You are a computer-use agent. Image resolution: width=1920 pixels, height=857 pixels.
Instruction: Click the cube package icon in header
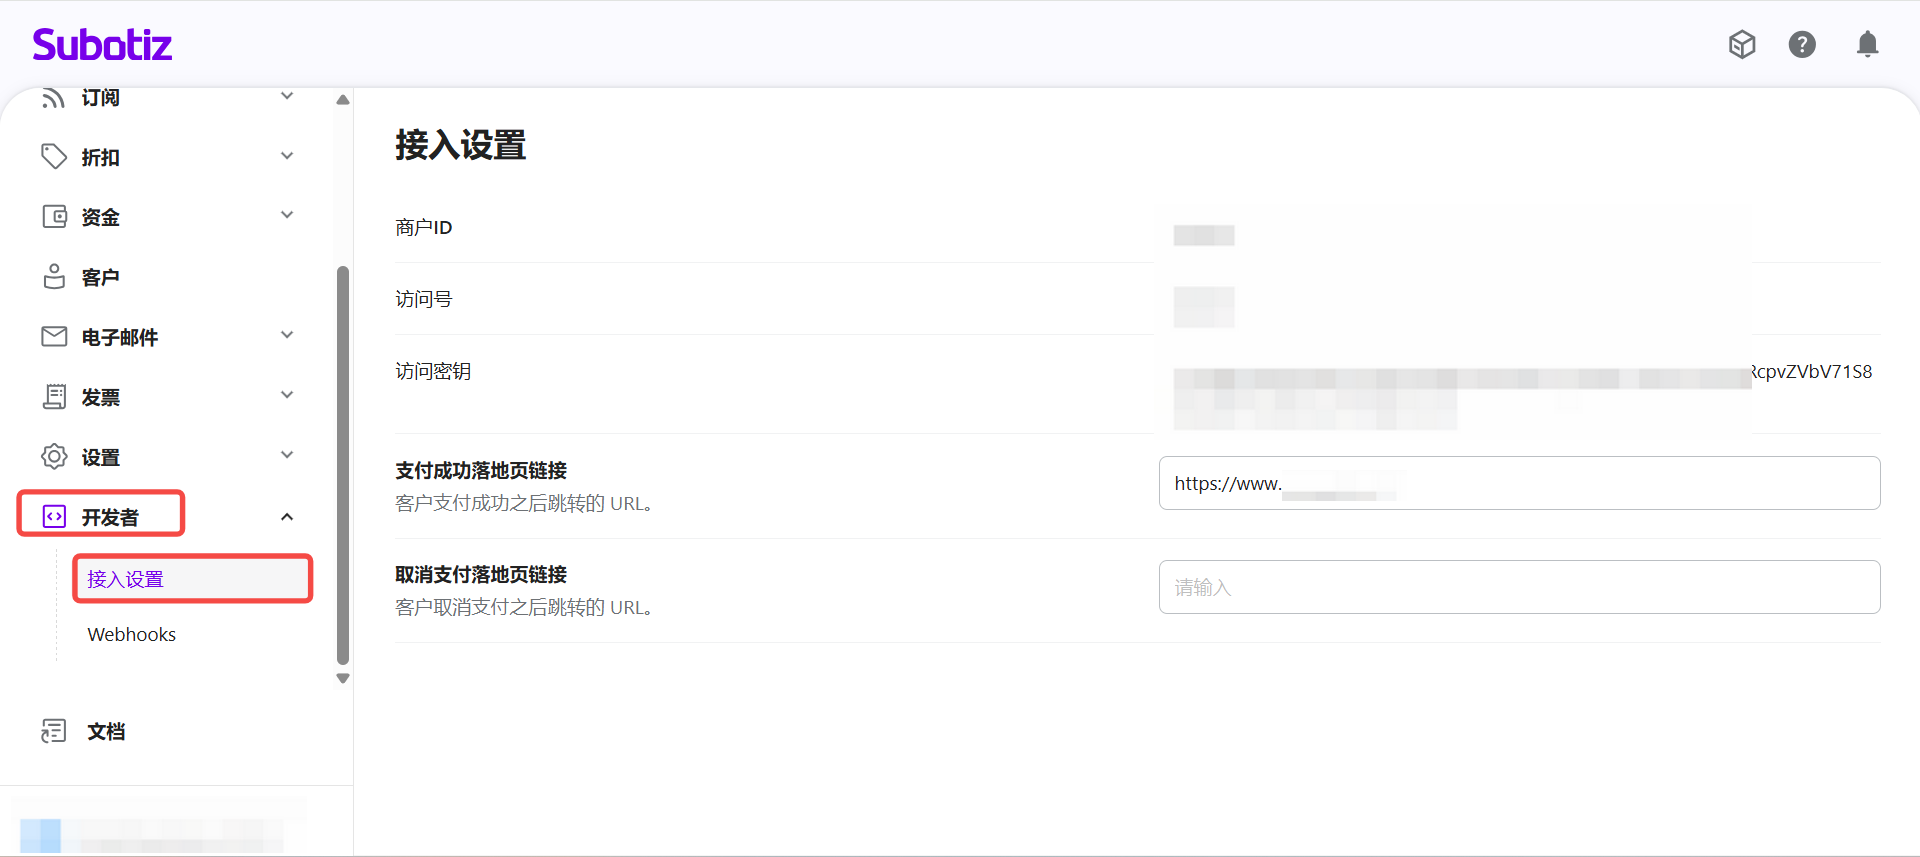point(1742,45)
